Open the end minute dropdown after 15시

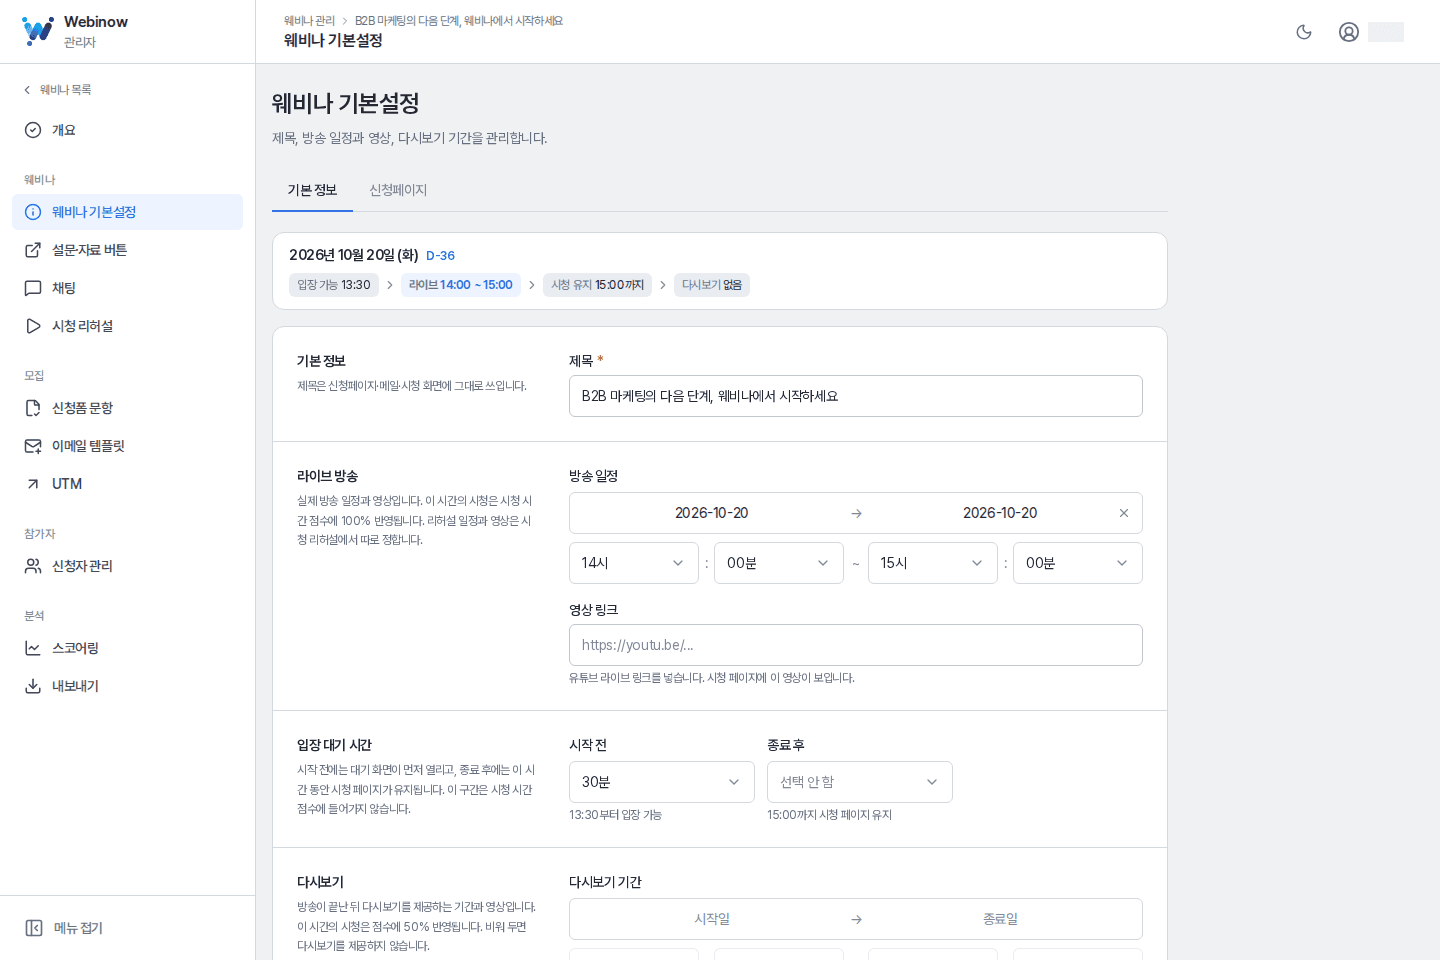click(x=1078, y=563)
